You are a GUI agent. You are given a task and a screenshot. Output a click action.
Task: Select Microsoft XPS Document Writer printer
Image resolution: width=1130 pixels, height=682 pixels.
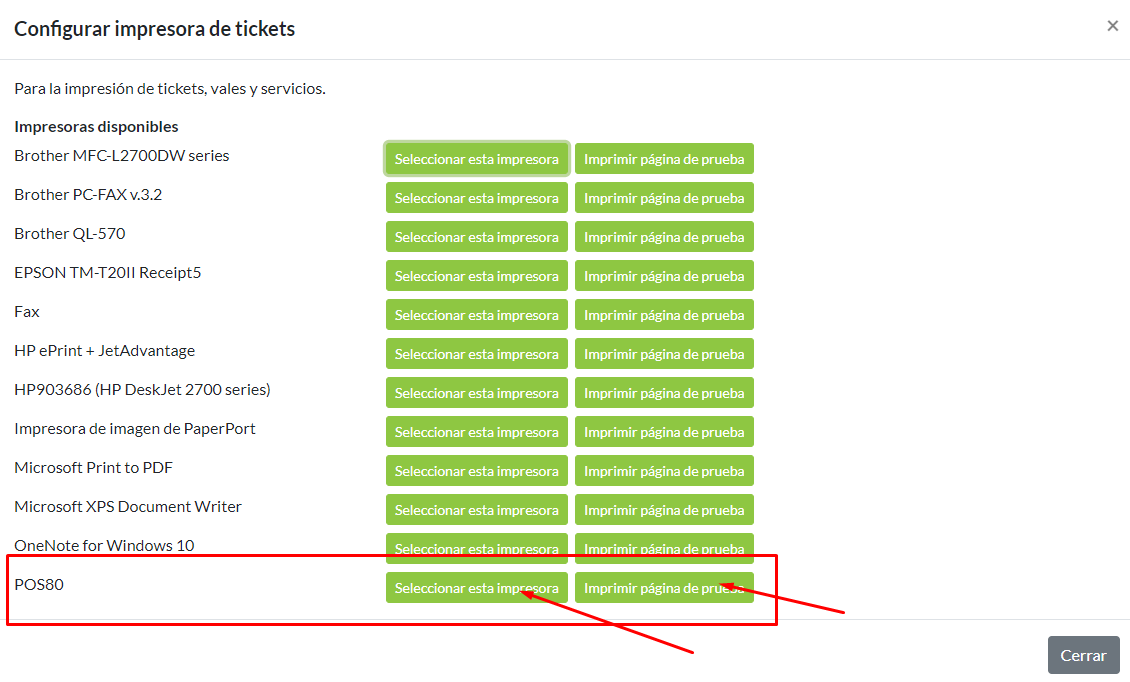click(x=476, y=510)
